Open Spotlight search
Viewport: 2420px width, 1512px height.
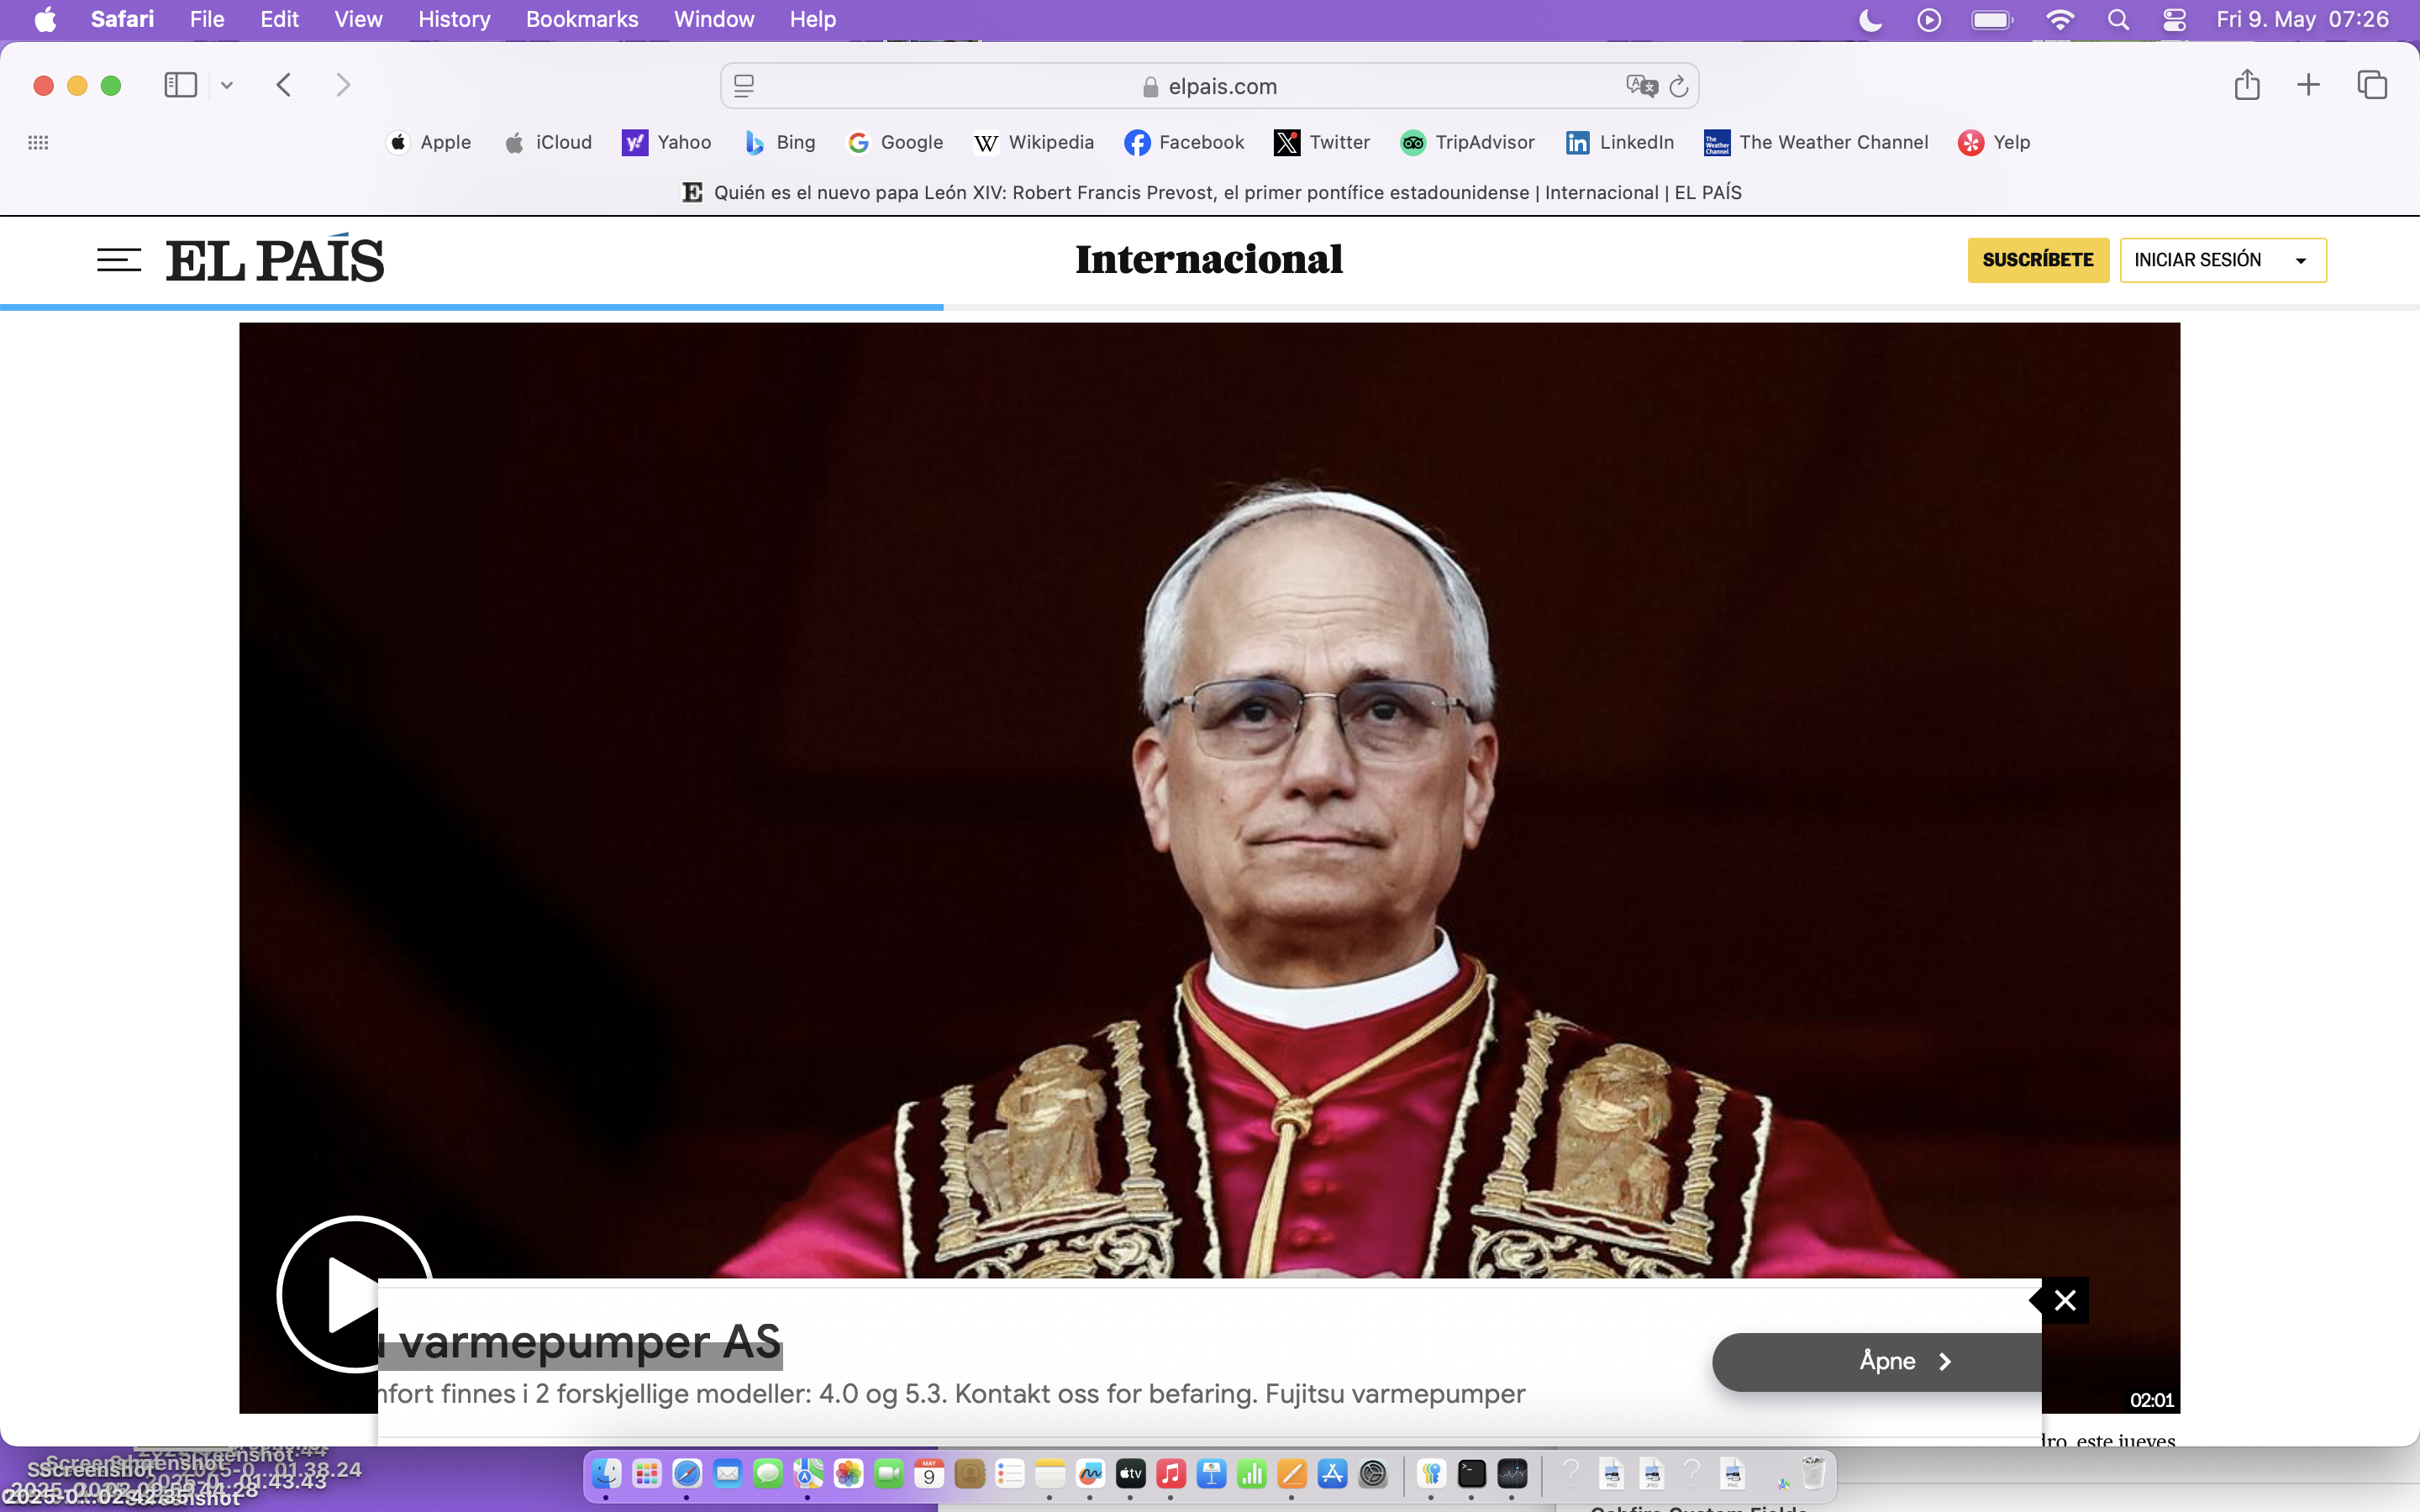pos(2118,19)
